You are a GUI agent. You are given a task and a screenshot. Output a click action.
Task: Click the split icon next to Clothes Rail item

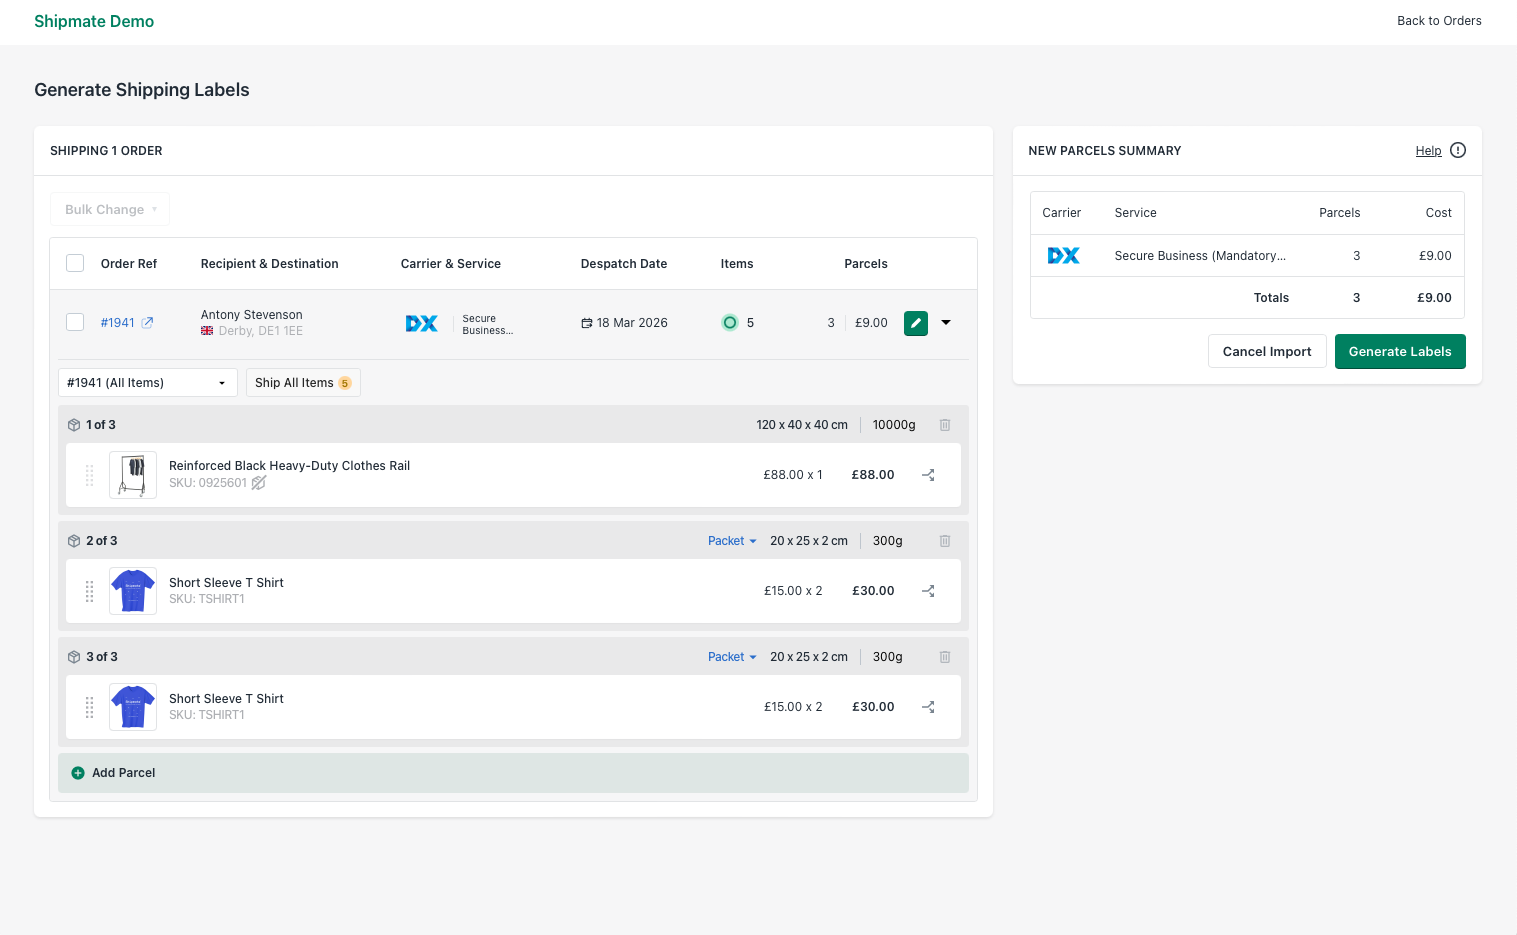coord(928,474)
